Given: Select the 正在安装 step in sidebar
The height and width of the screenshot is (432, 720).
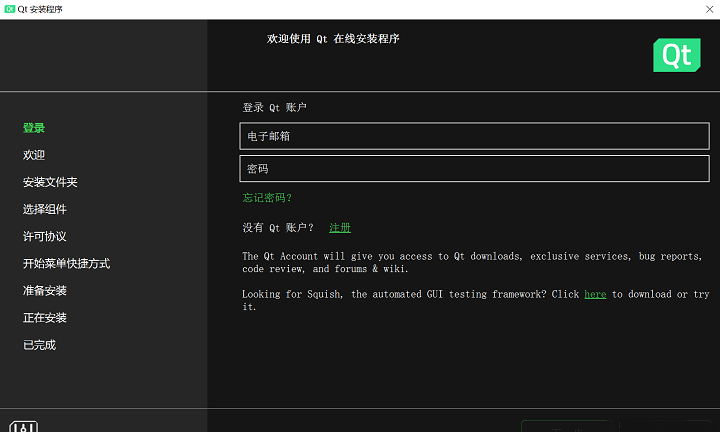Looking at the screenshot, I should (x=45, y=318).
